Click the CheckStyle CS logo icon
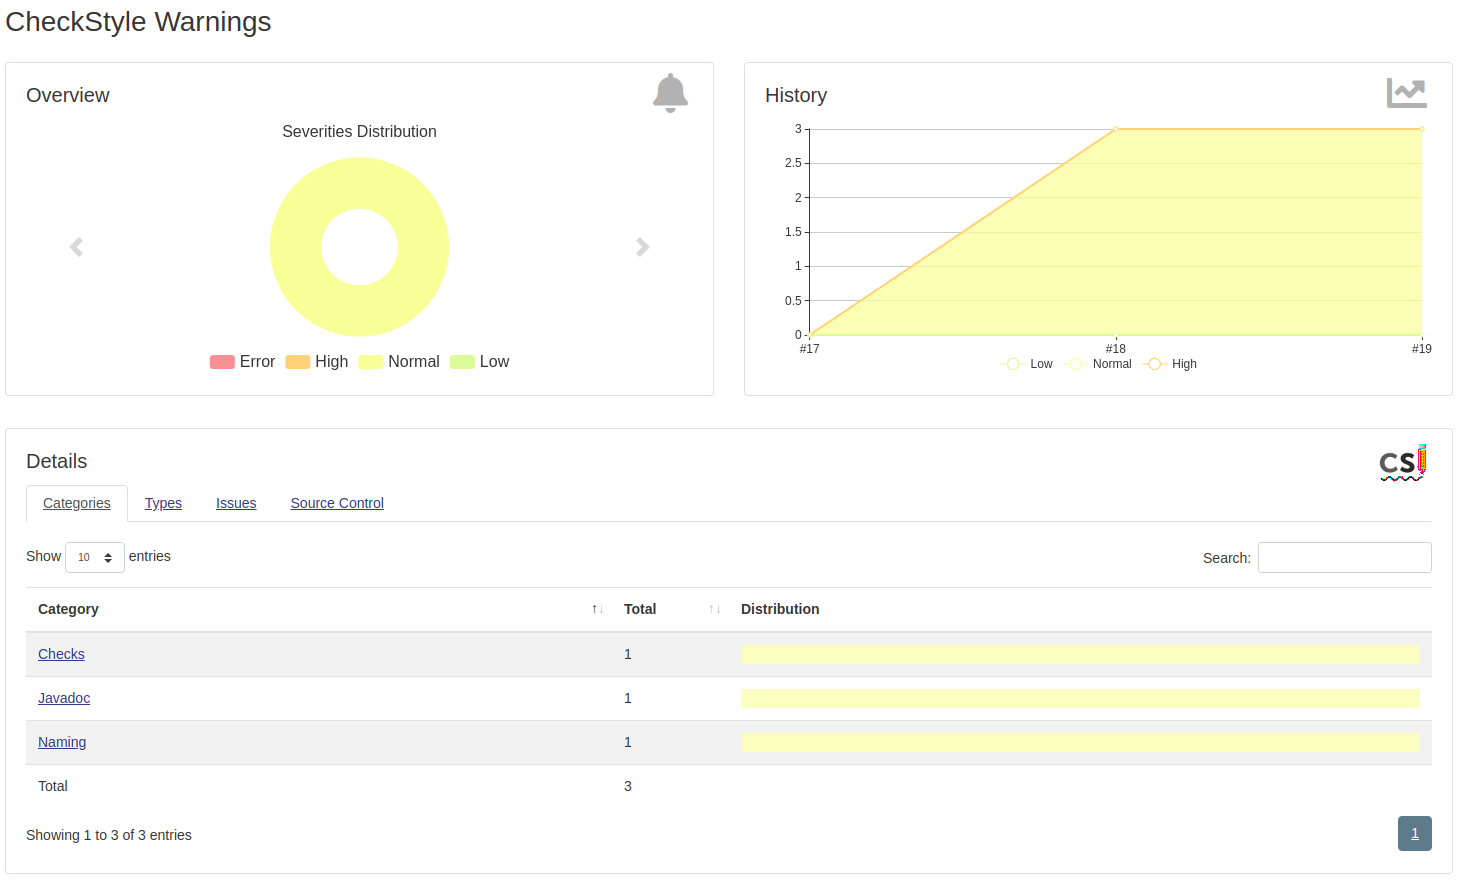This screenshot has height=885, width=1463. [1402, 463]
